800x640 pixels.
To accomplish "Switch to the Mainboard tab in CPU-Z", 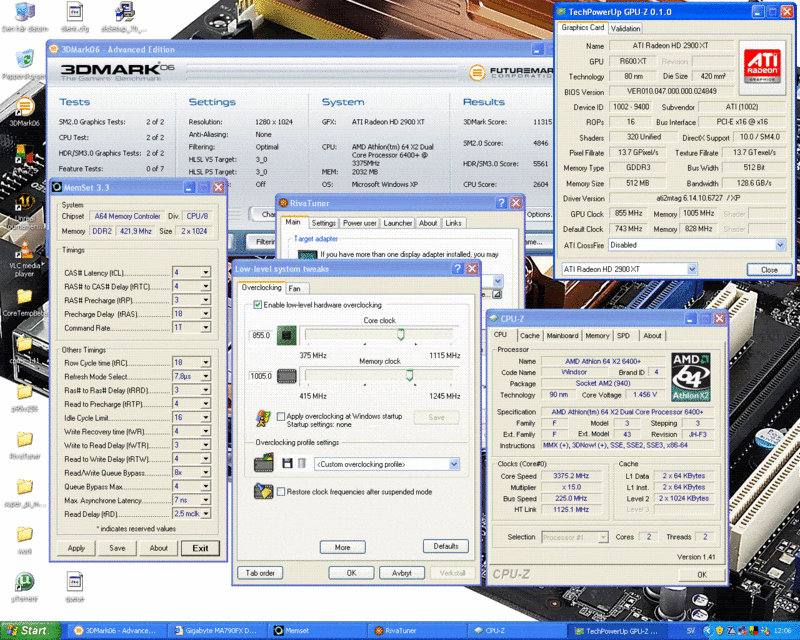I will coord(562,336).
